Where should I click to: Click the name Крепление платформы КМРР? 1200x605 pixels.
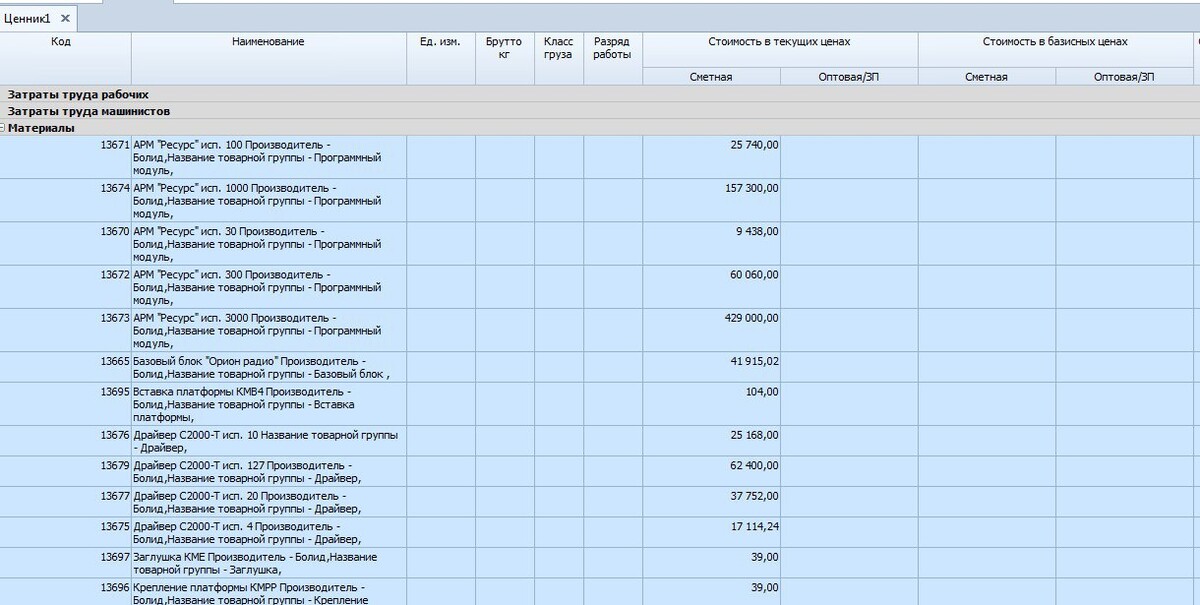[x=206, y=587]
